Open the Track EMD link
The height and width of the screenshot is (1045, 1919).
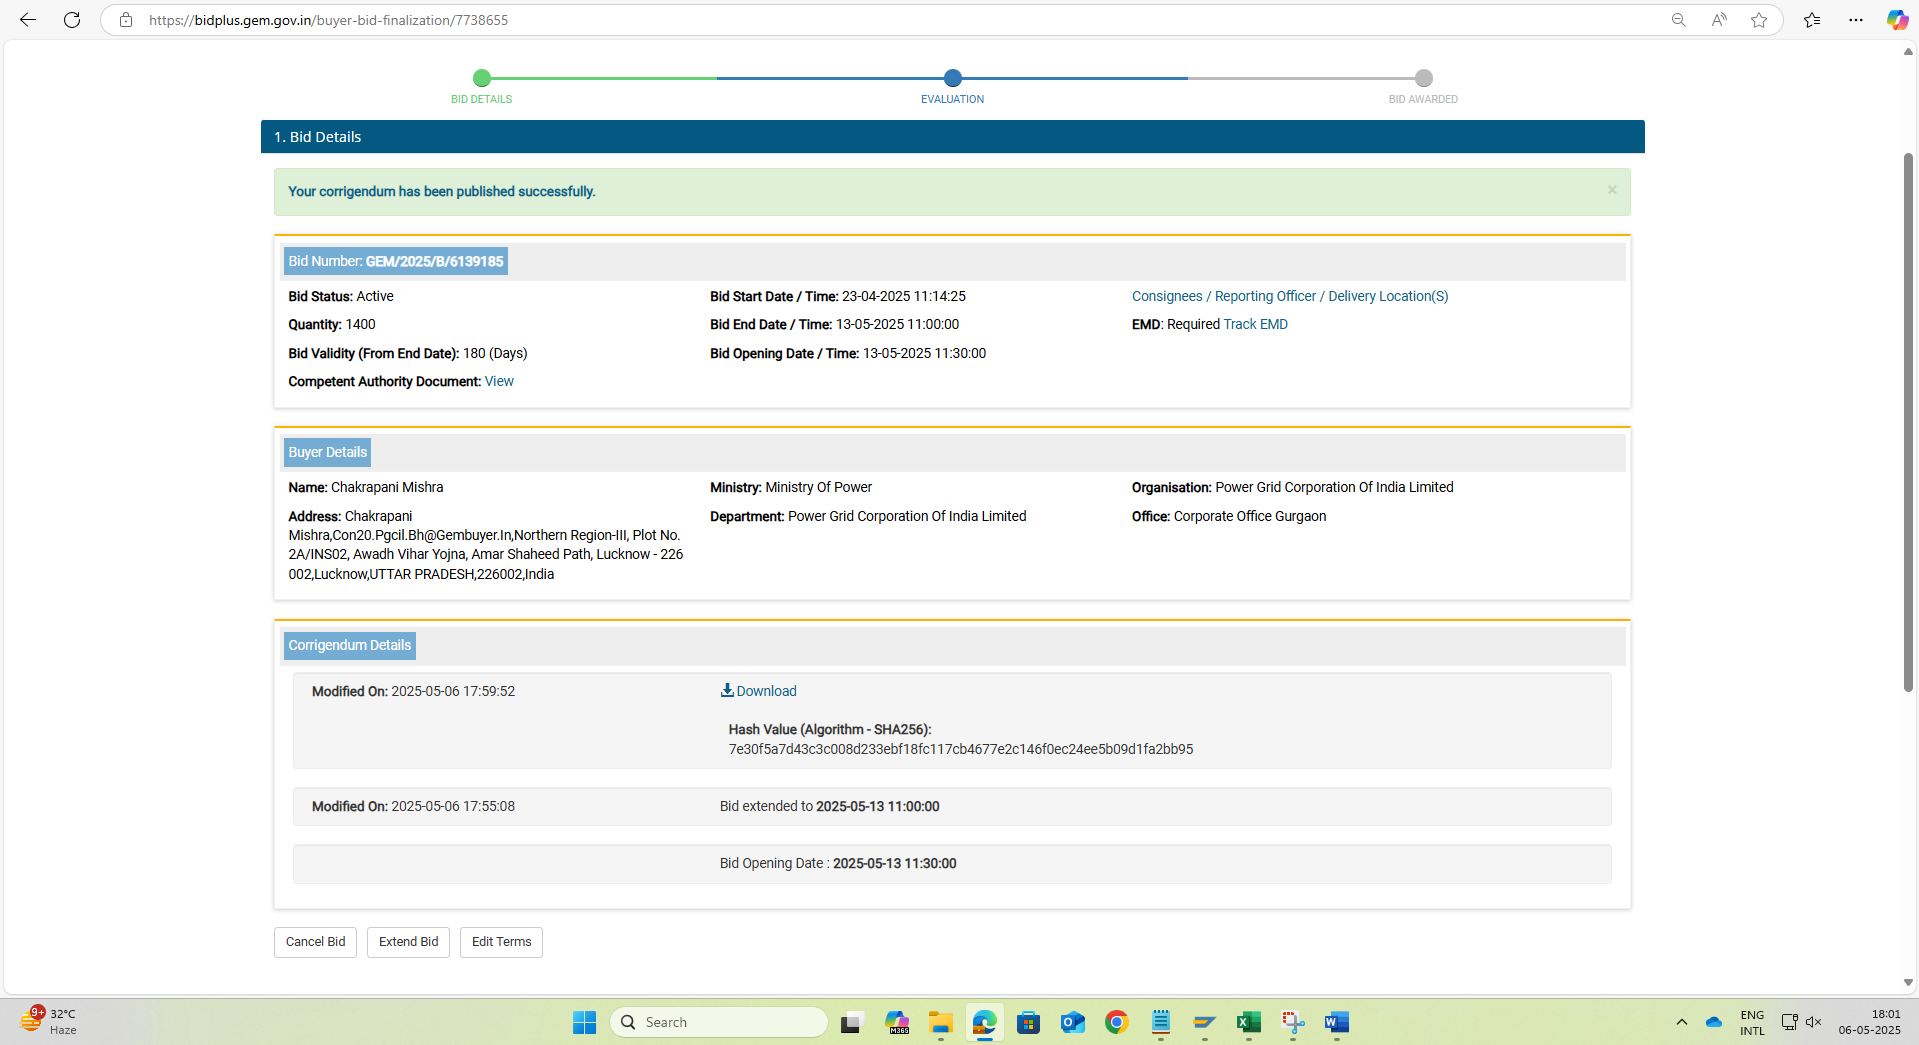pos(1255,324)
